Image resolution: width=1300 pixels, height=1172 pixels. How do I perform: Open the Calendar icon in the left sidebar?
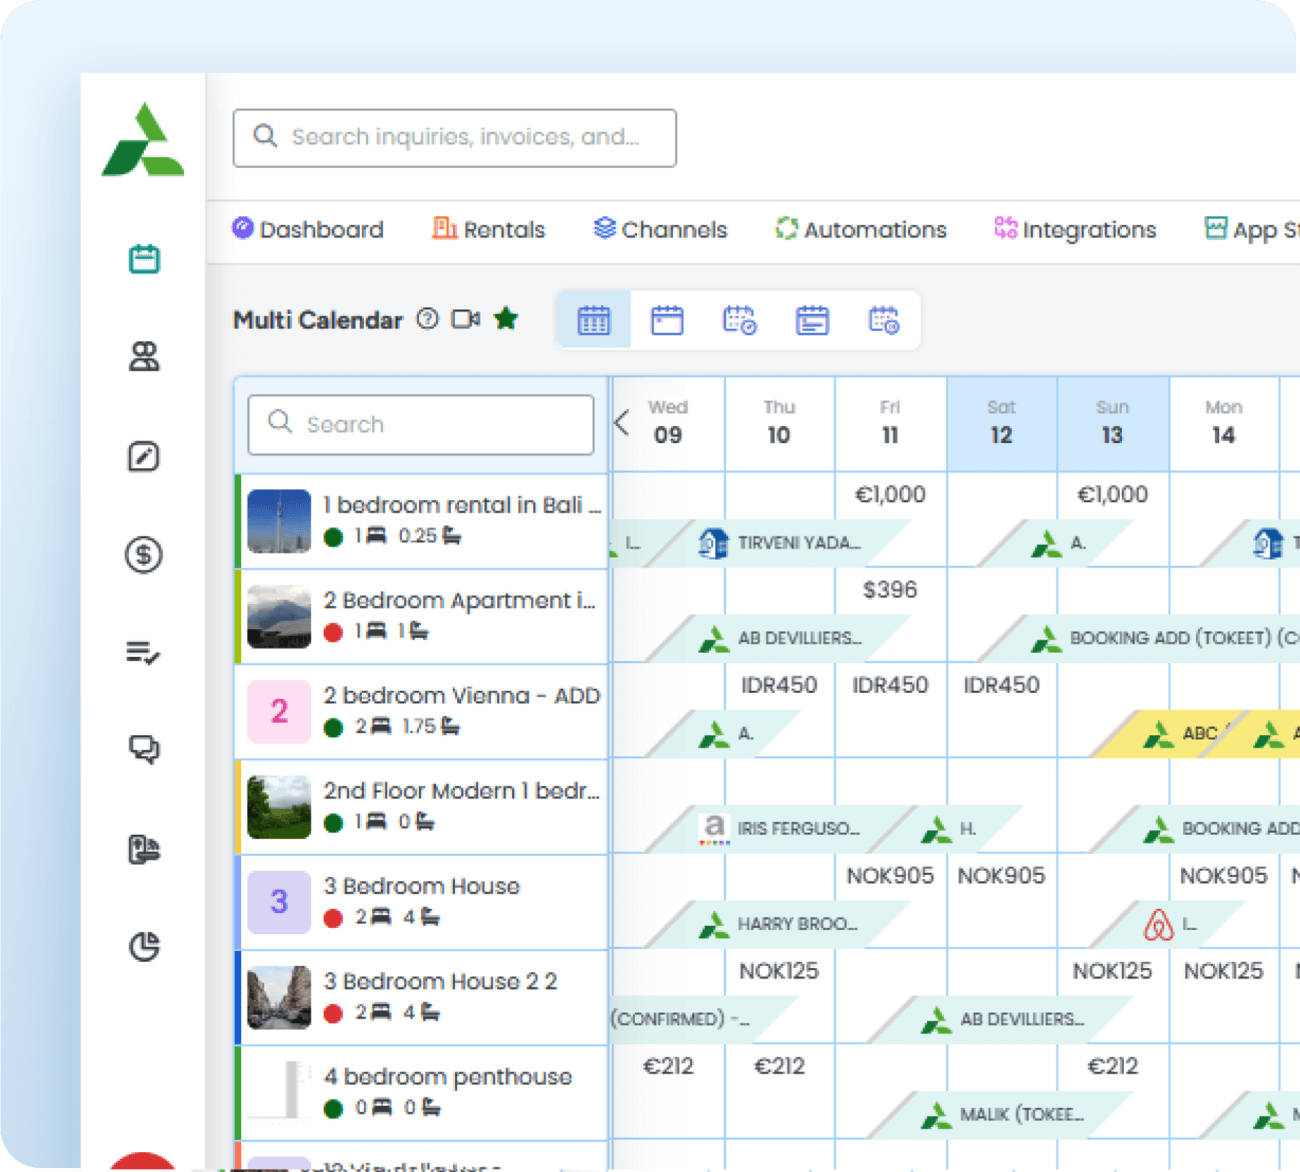pos(145,258)
